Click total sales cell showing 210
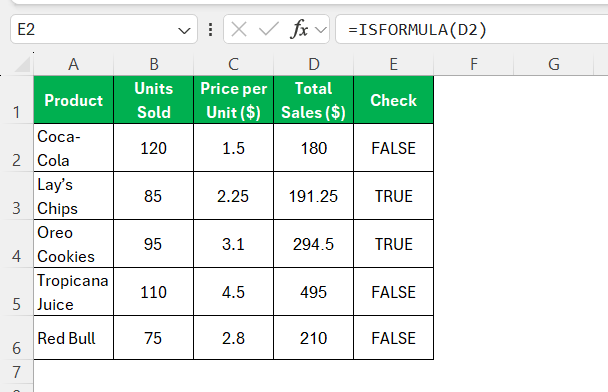 pyautogui.click(x=313, y=338)
